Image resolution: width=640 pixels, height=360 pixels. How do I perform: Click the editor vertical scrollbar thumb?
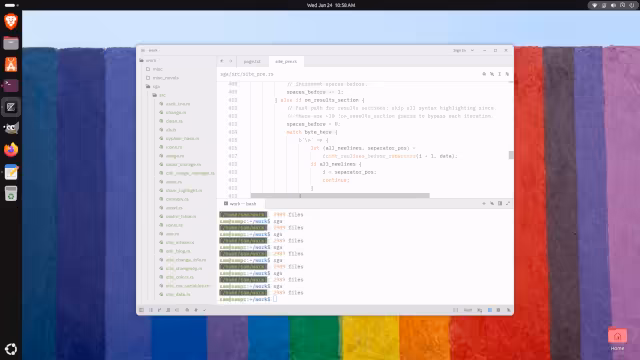pyautogui.click(x=511, y=155)
